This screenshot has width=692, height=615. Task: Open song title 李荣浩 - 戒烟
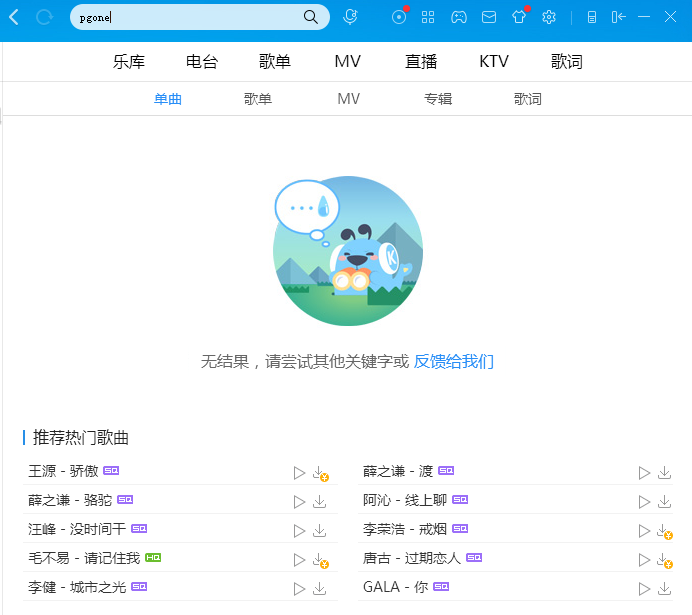(x=405, y=529)
